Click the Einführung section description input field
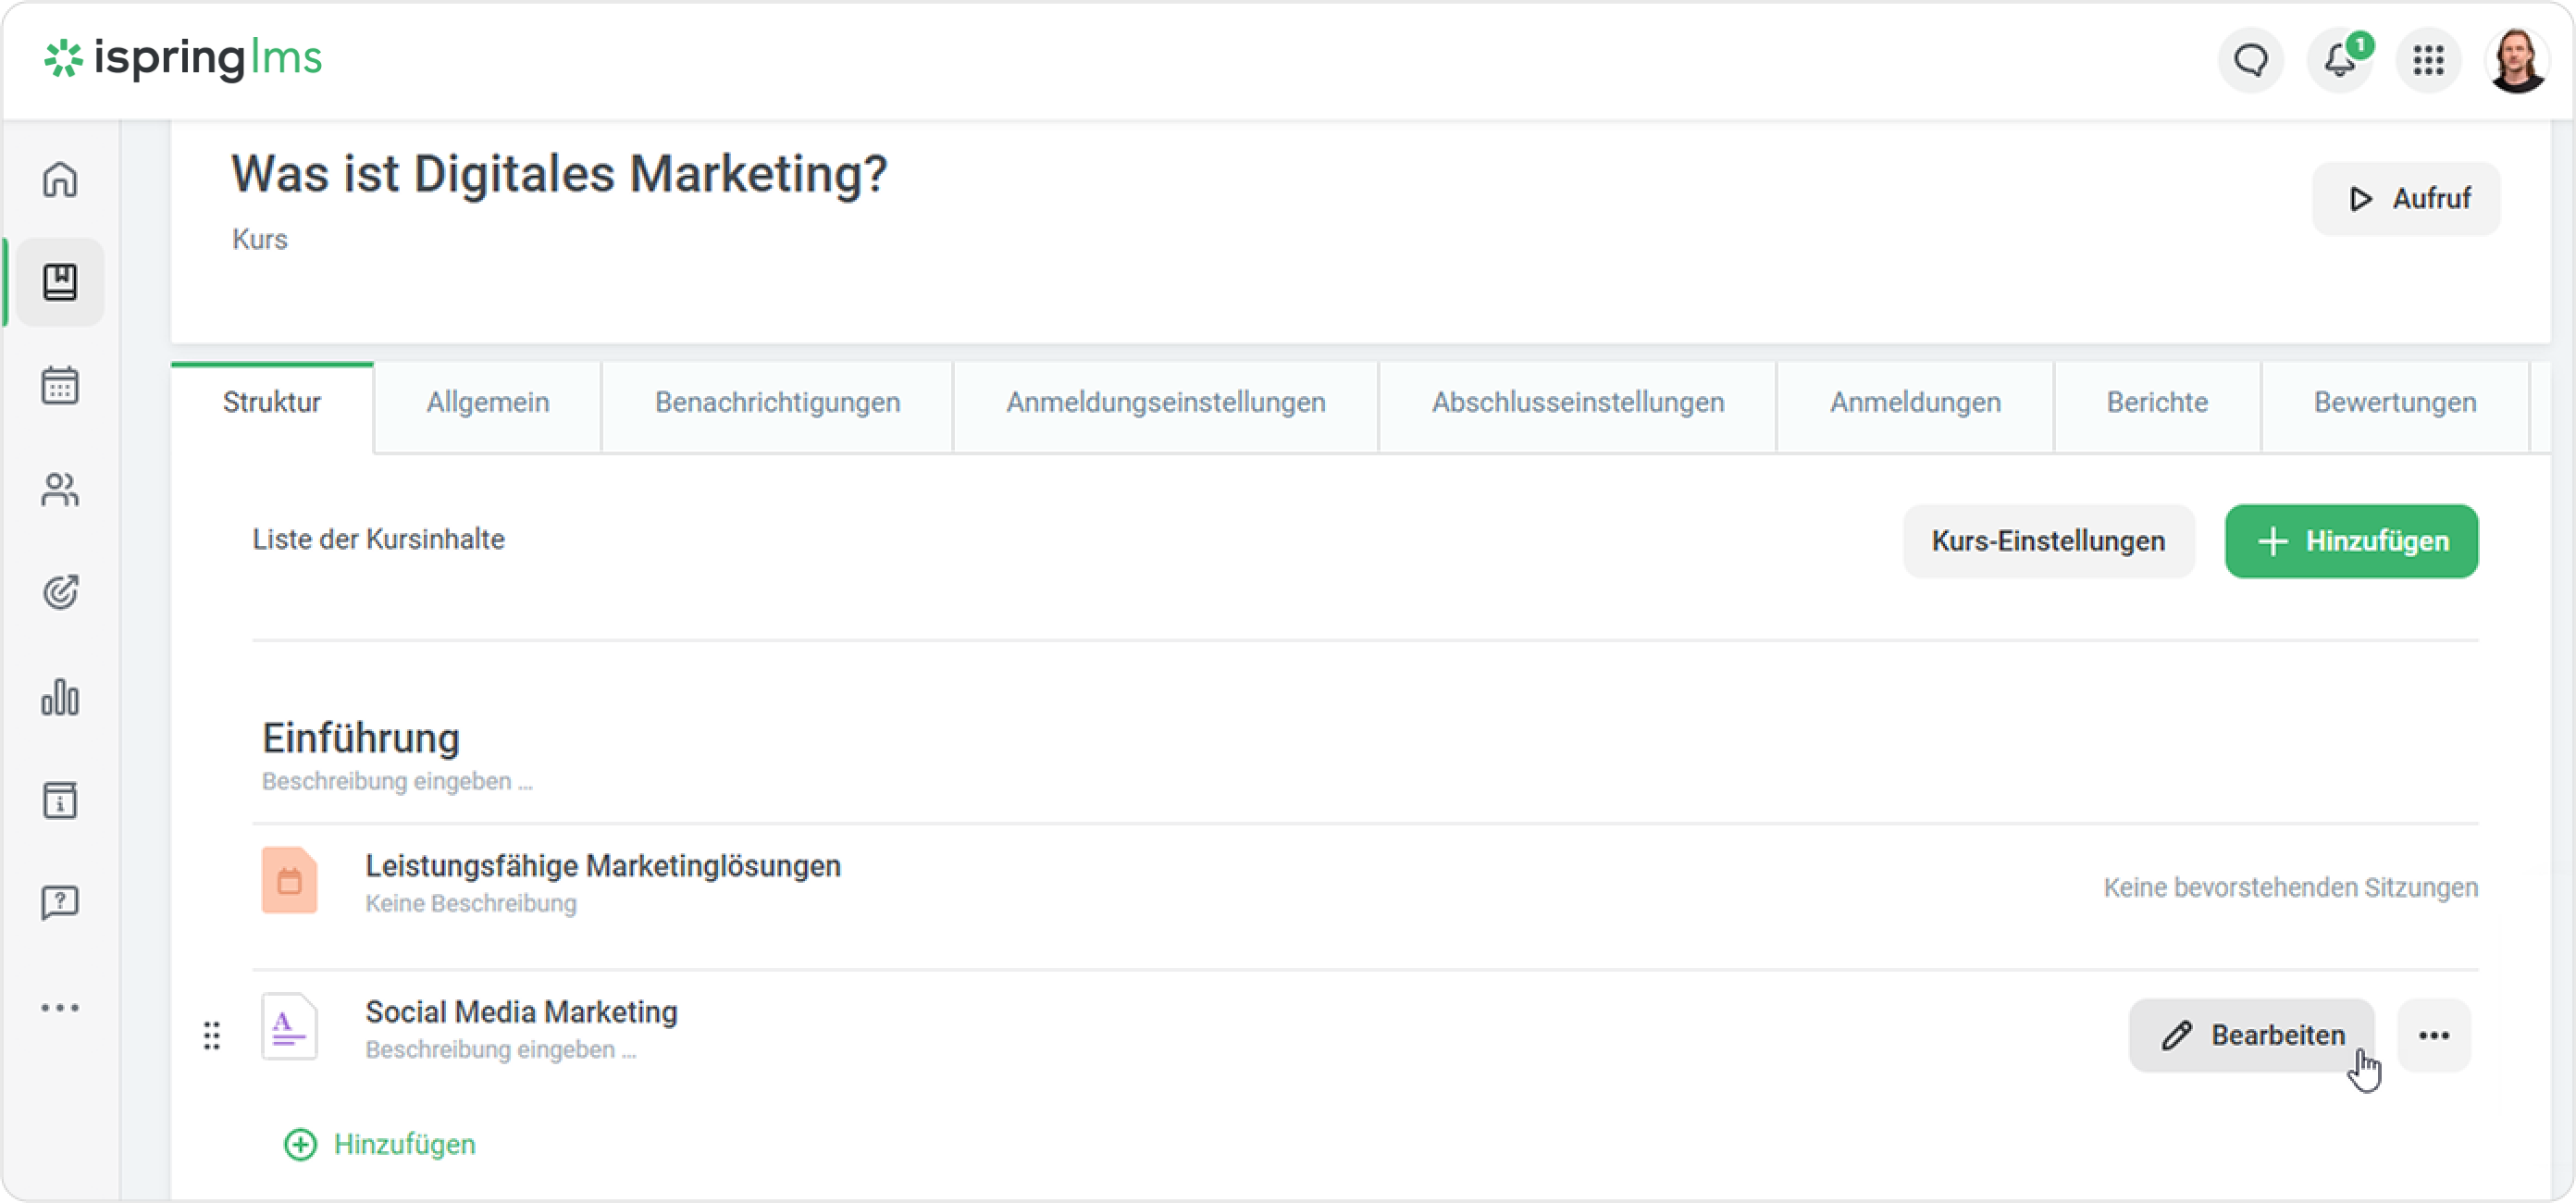 [x=397, y=781]
